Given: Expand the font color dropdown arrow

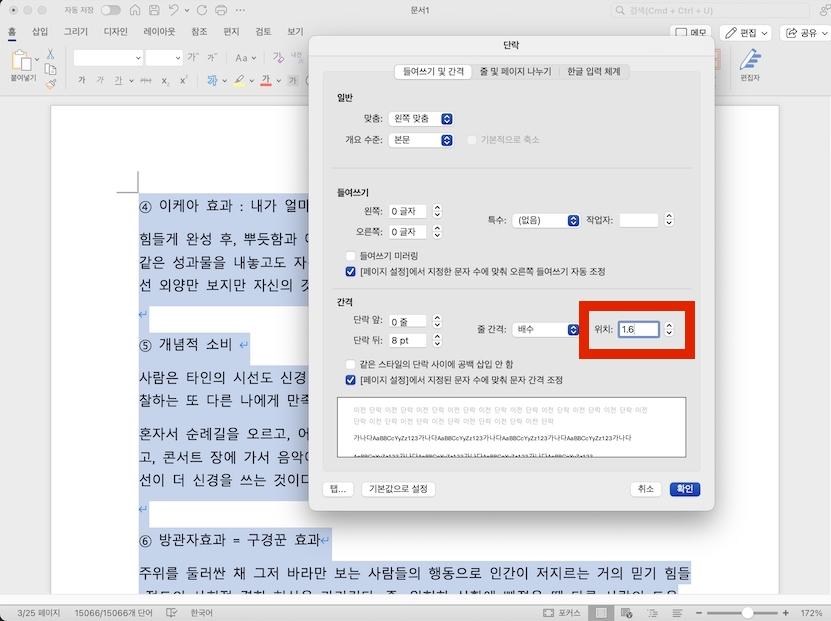Looking at the screenshot, I should (278, 81).
